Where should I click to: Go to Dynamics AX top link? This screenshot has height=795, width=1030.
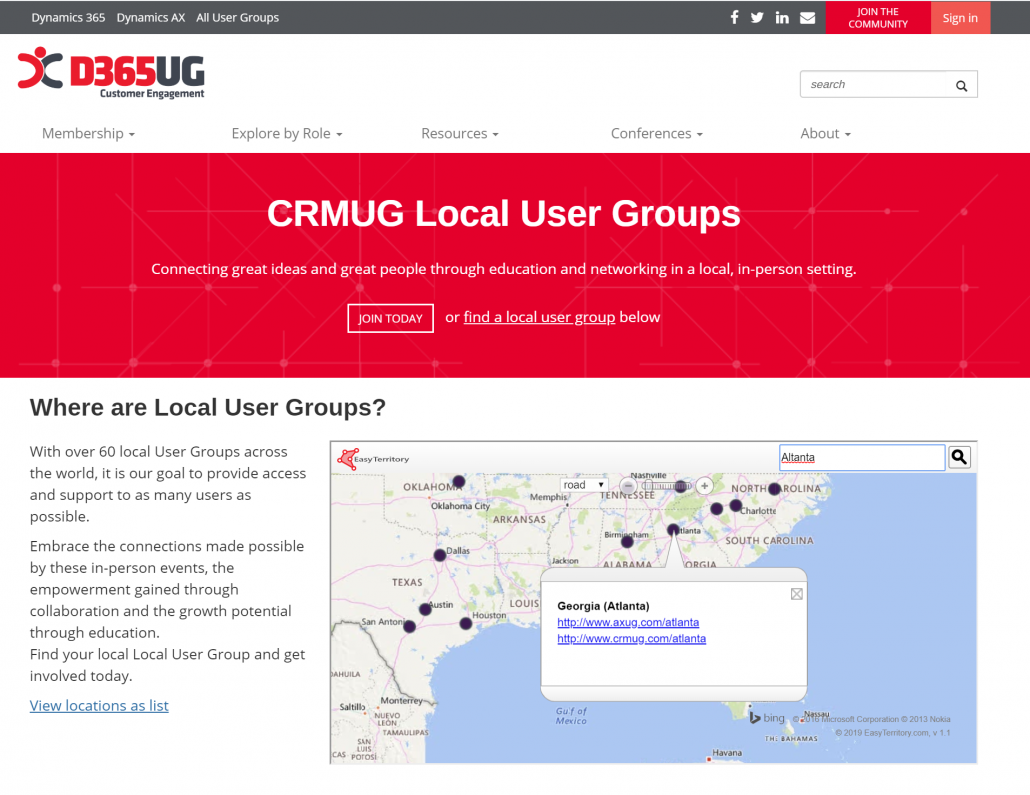tap(151, 18)
